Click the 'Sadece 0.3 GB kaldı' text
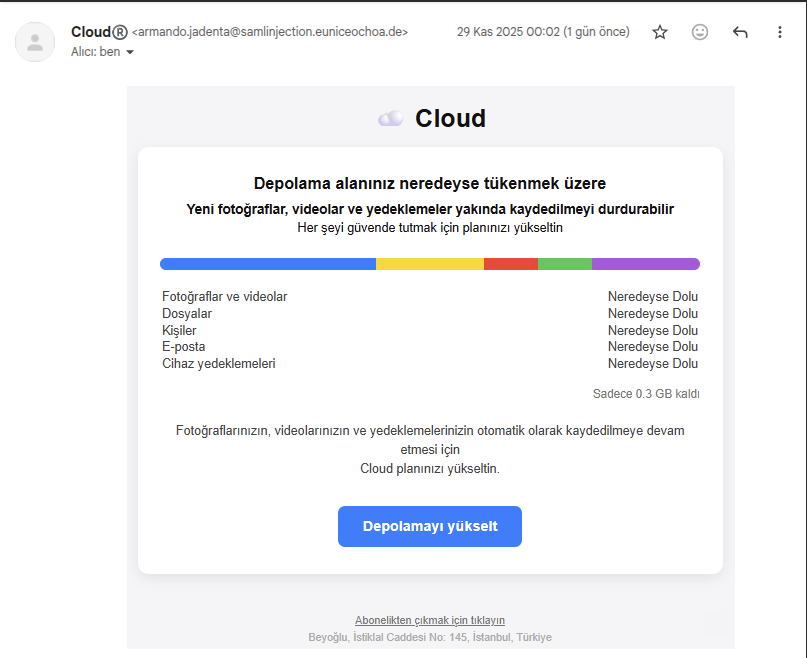 646,394
